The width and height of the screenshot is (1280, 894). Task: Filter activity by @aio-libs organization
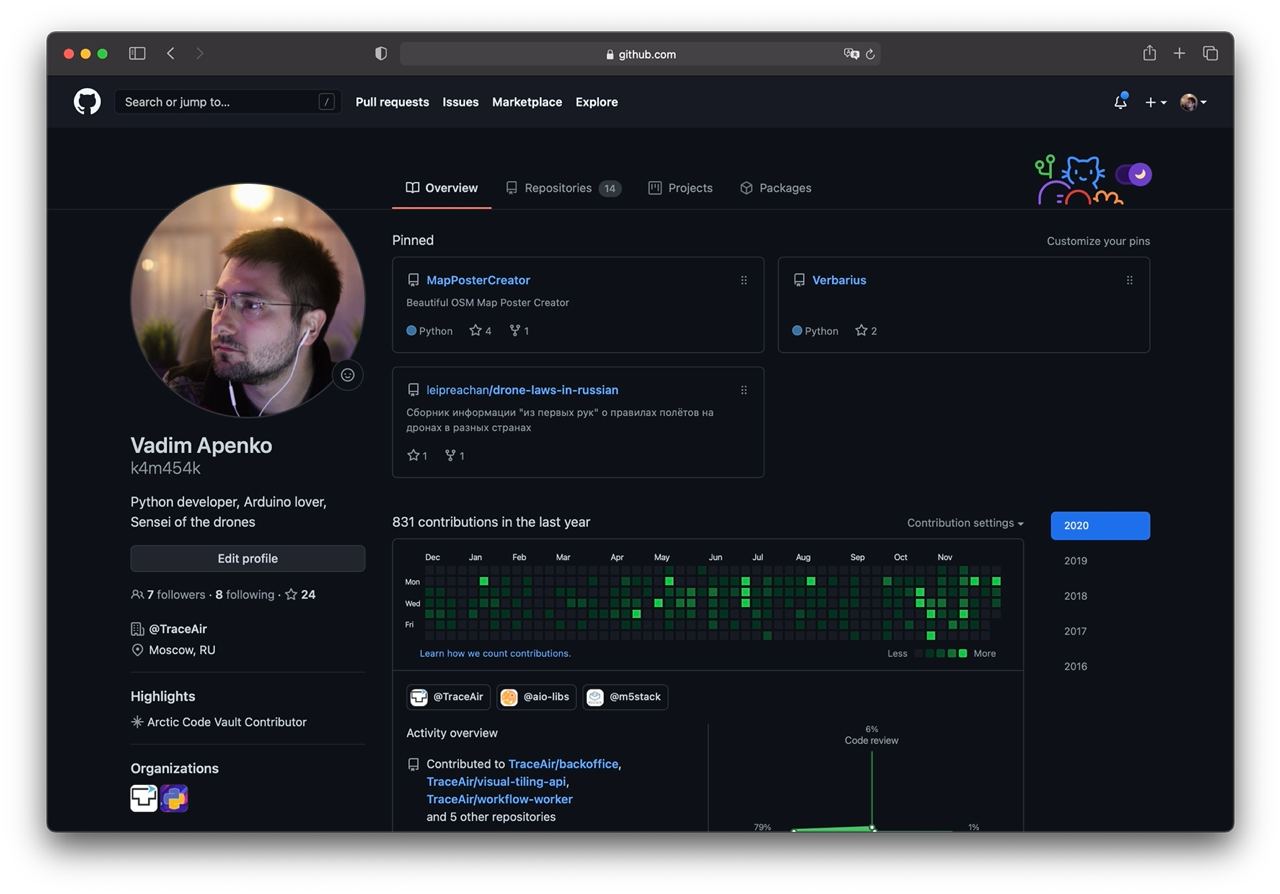point(536,697)
